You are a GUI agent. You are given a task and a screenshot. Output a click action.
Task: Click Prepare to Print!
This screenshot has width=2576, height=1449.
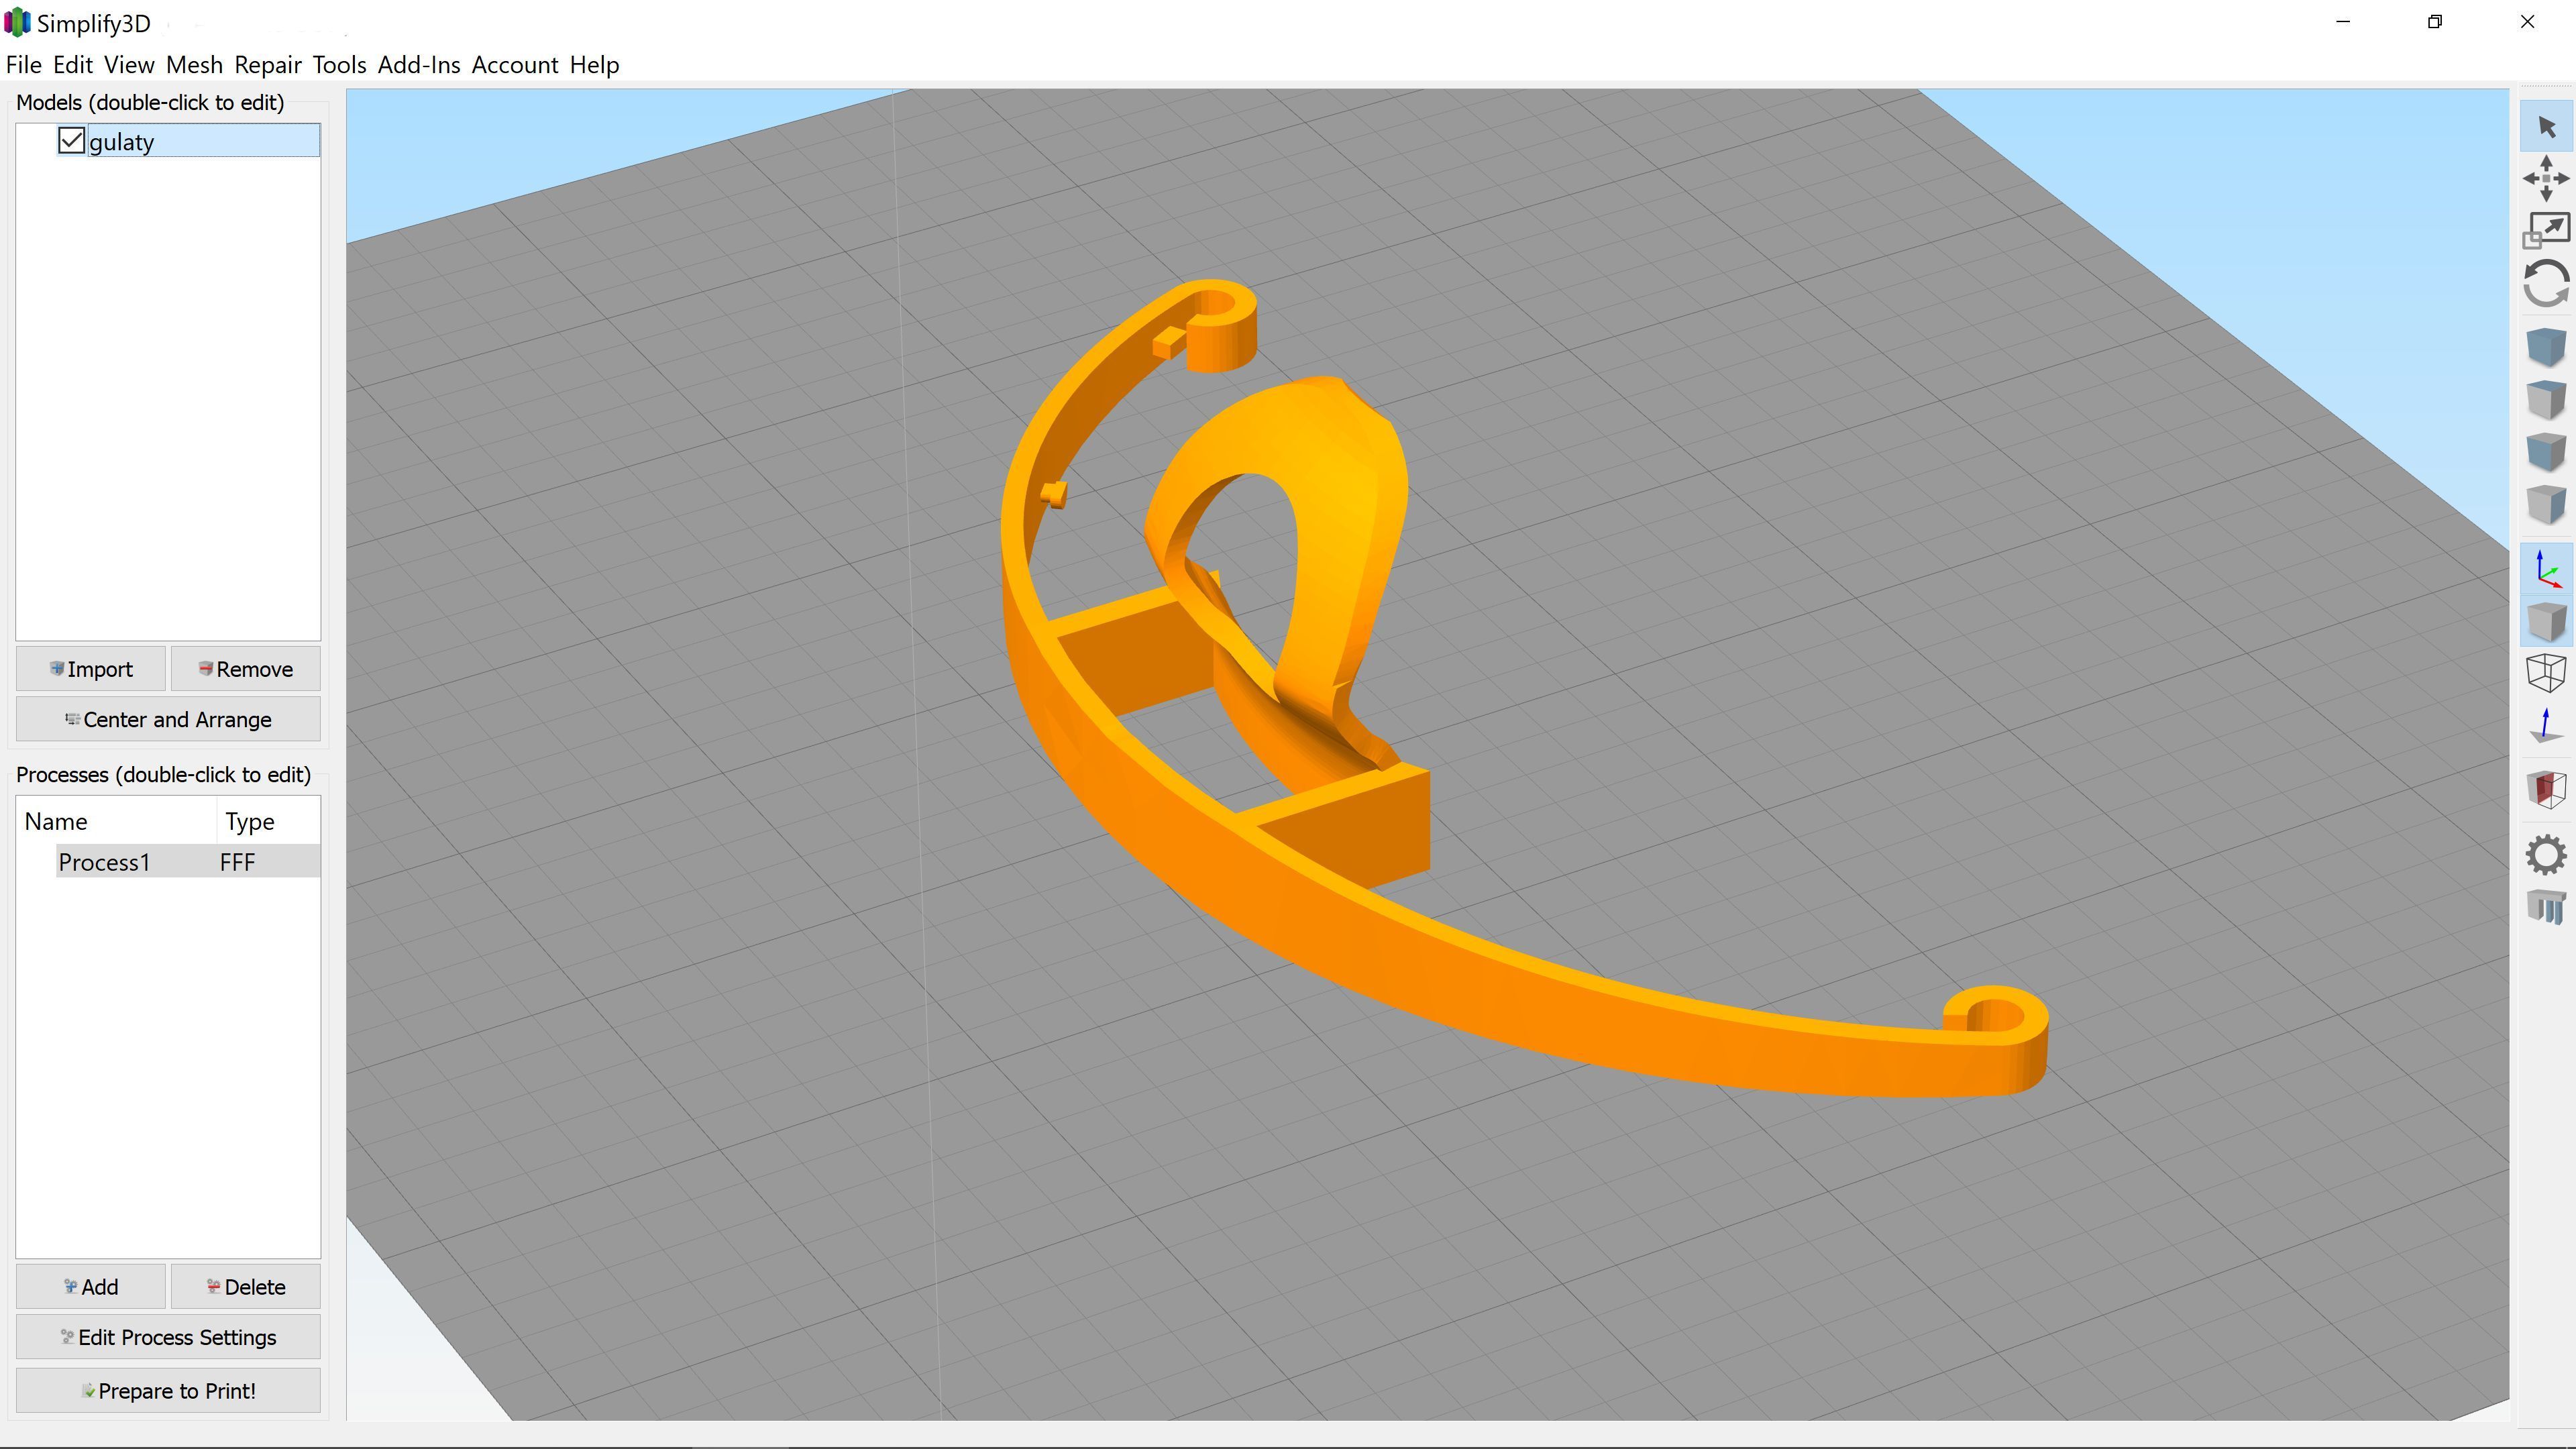point(168,1391)
